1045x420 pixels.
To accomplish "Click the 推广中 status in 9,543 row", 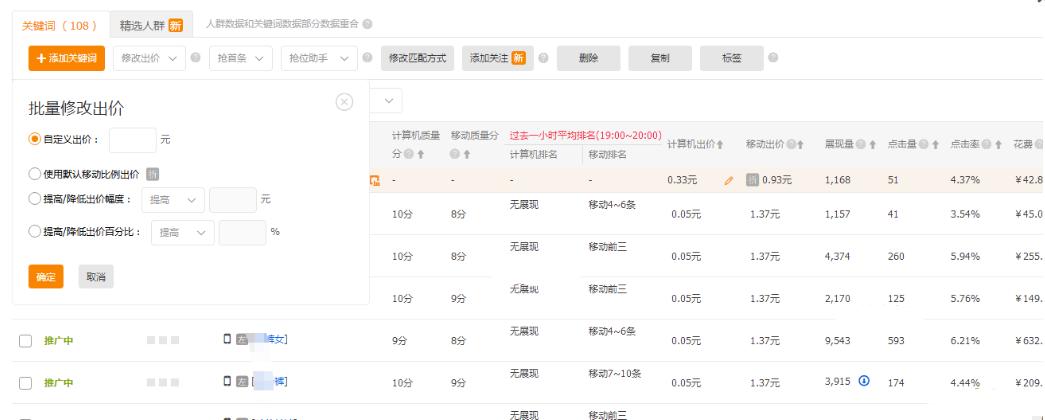I will pyautogui.click(x=59, y=341).
